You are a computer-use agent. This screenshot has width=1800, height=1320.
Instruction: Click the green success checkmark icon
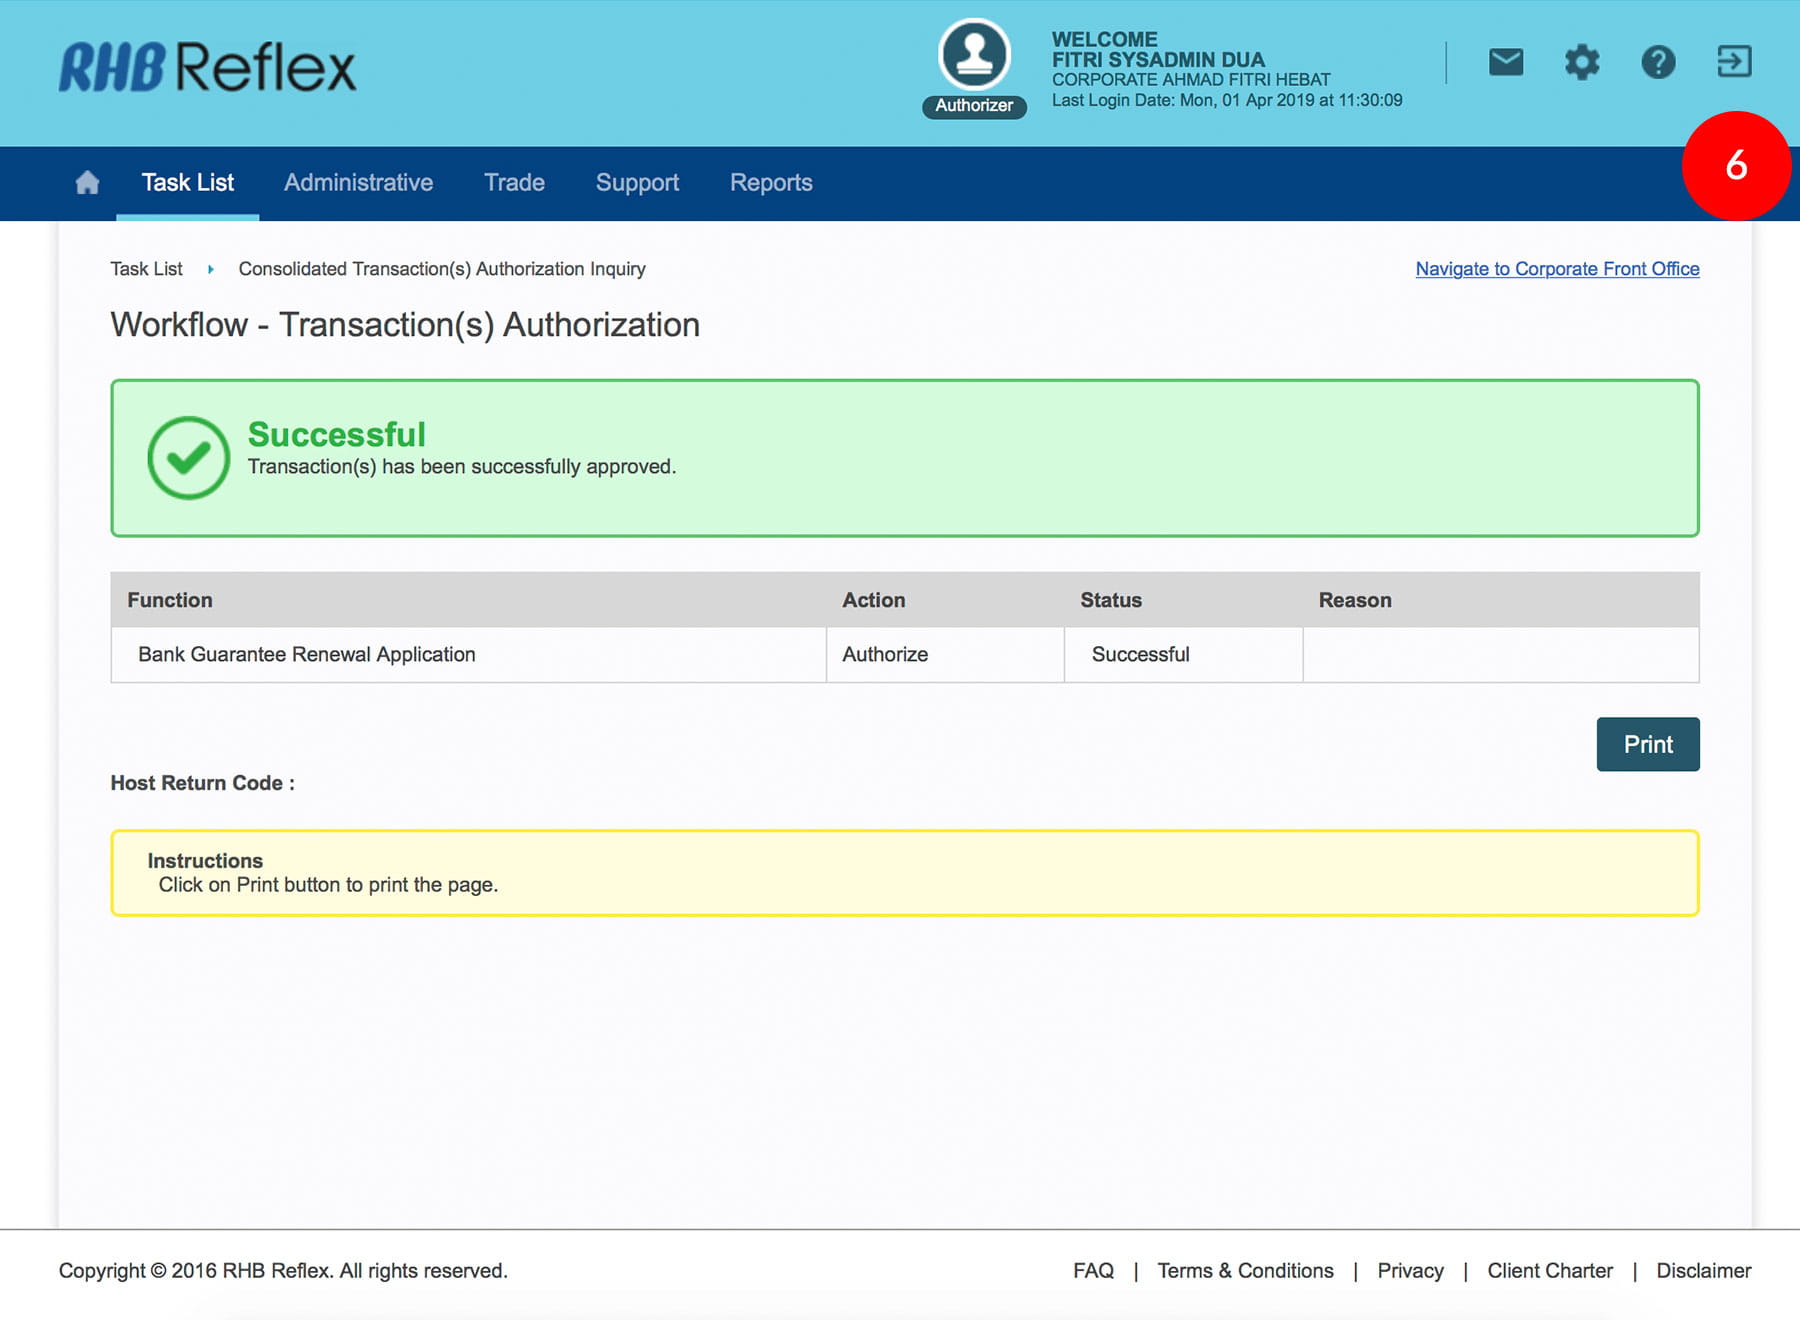point(188,458)
